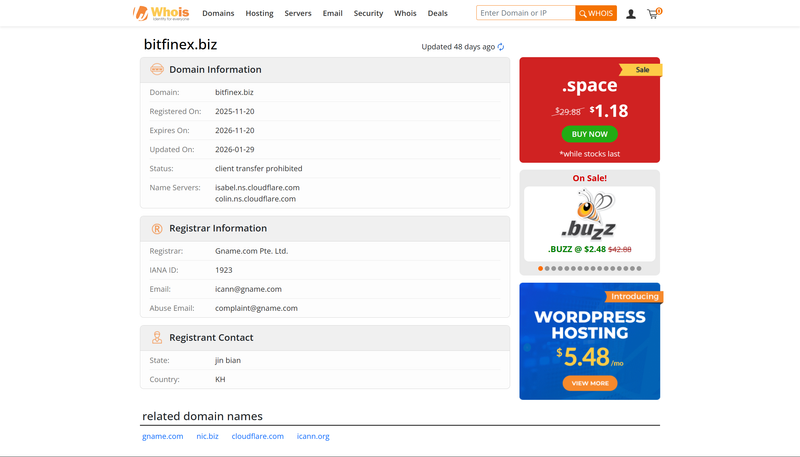
Task: Click the Domain Information heading
Action: click(x=215, y=69)
